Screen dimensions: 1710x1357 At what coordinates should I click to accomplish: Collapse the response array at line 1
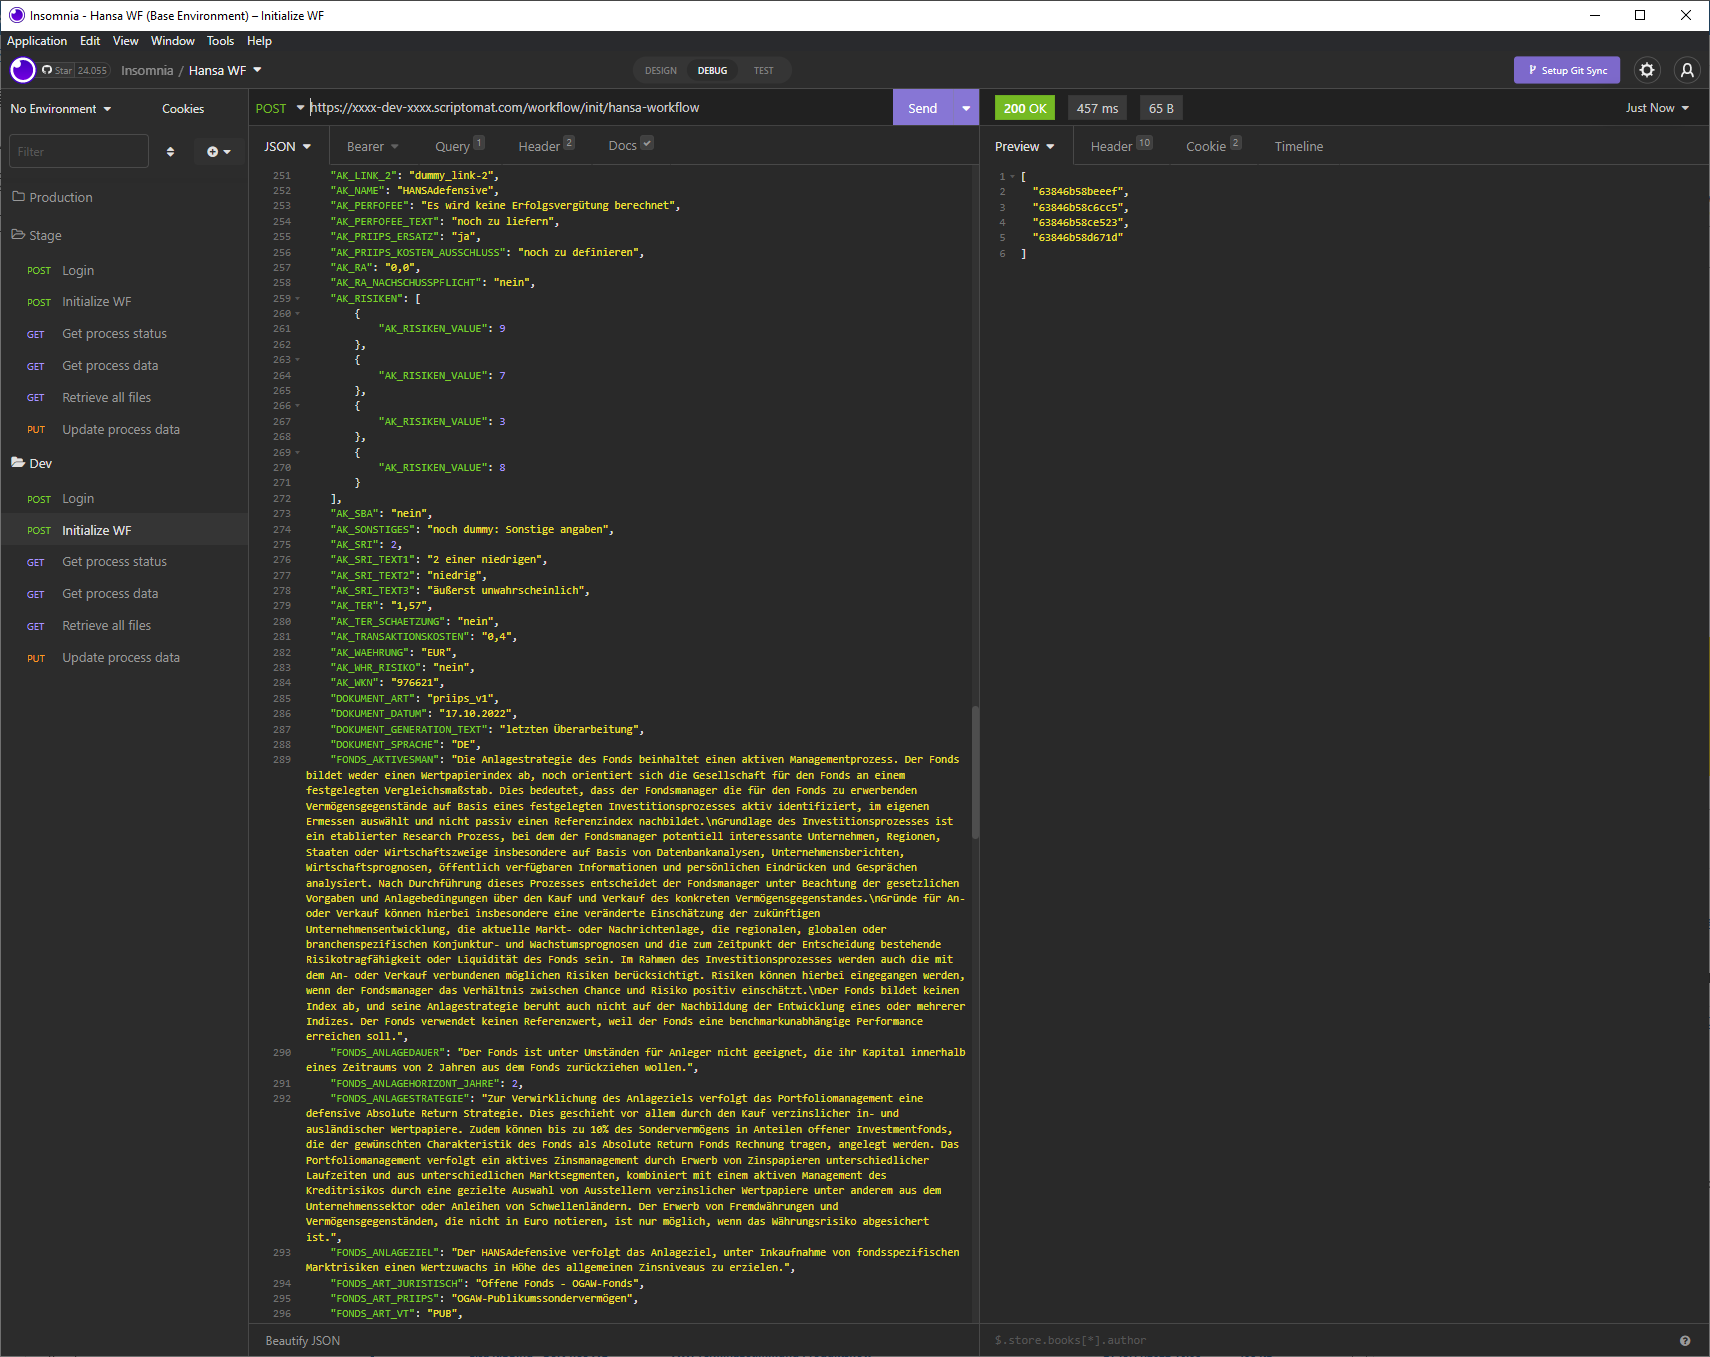coord(1012,177)
